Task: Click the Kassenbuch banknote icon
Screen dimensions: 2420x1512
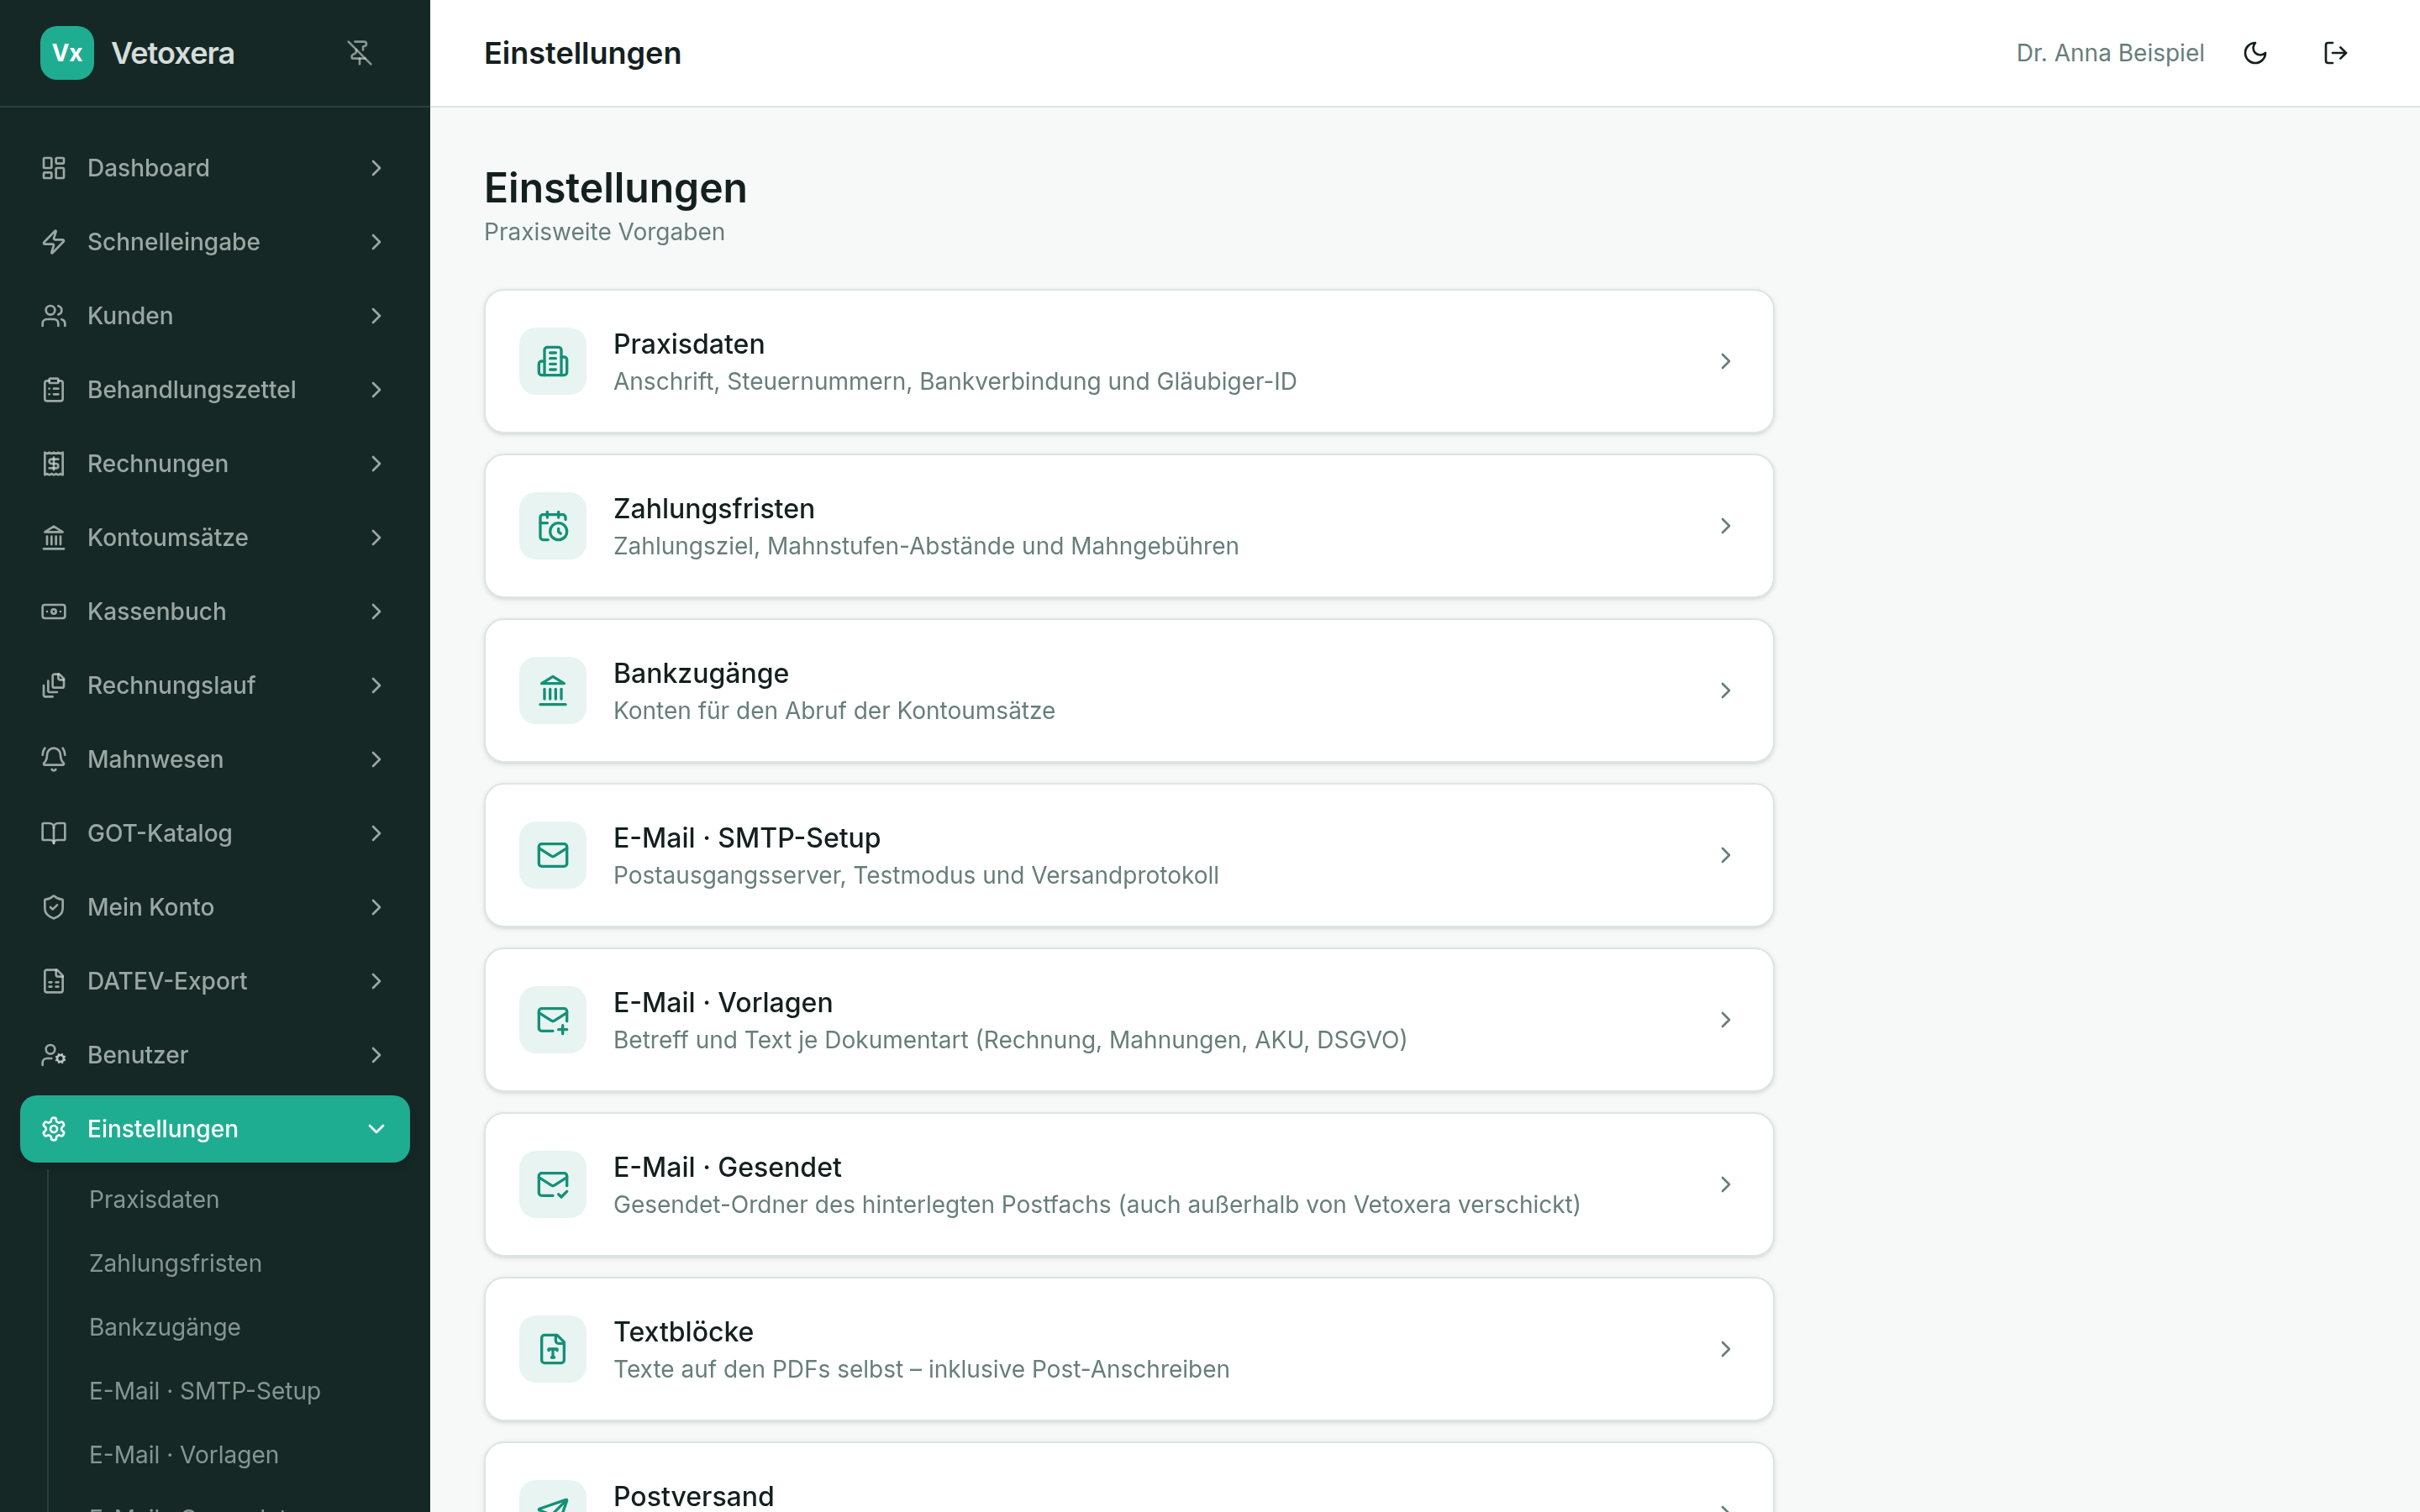Action: coord(54,612)
